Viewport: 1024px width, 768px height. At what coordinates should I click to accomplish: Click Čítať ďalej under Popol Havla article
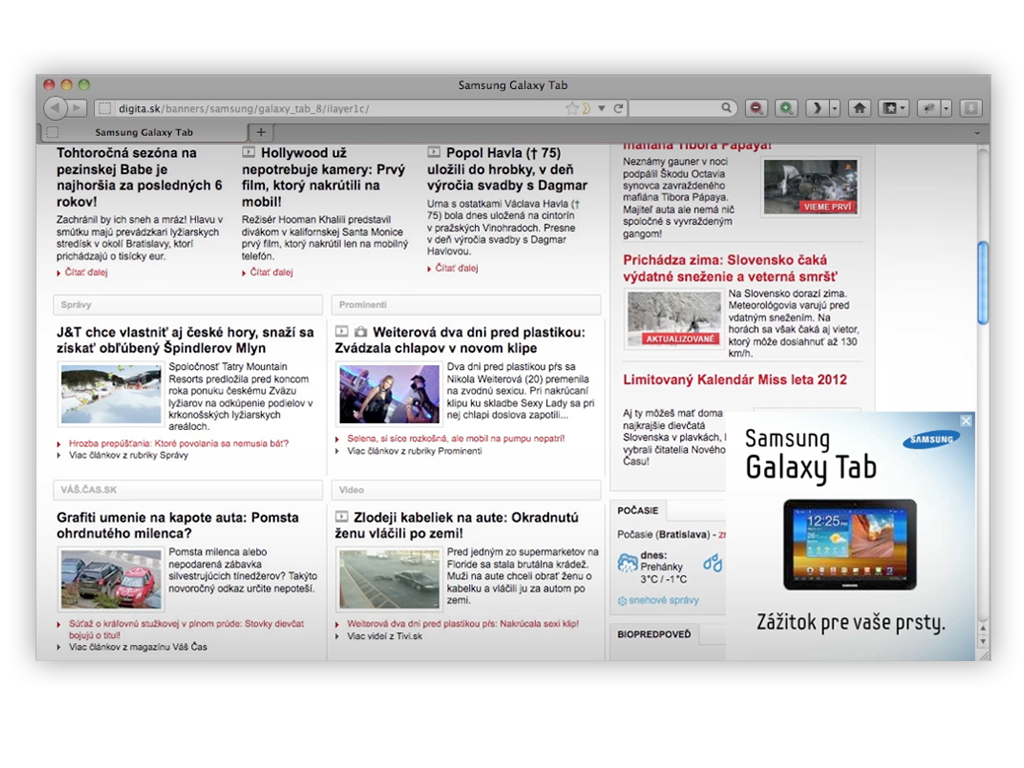click(456, 268)
